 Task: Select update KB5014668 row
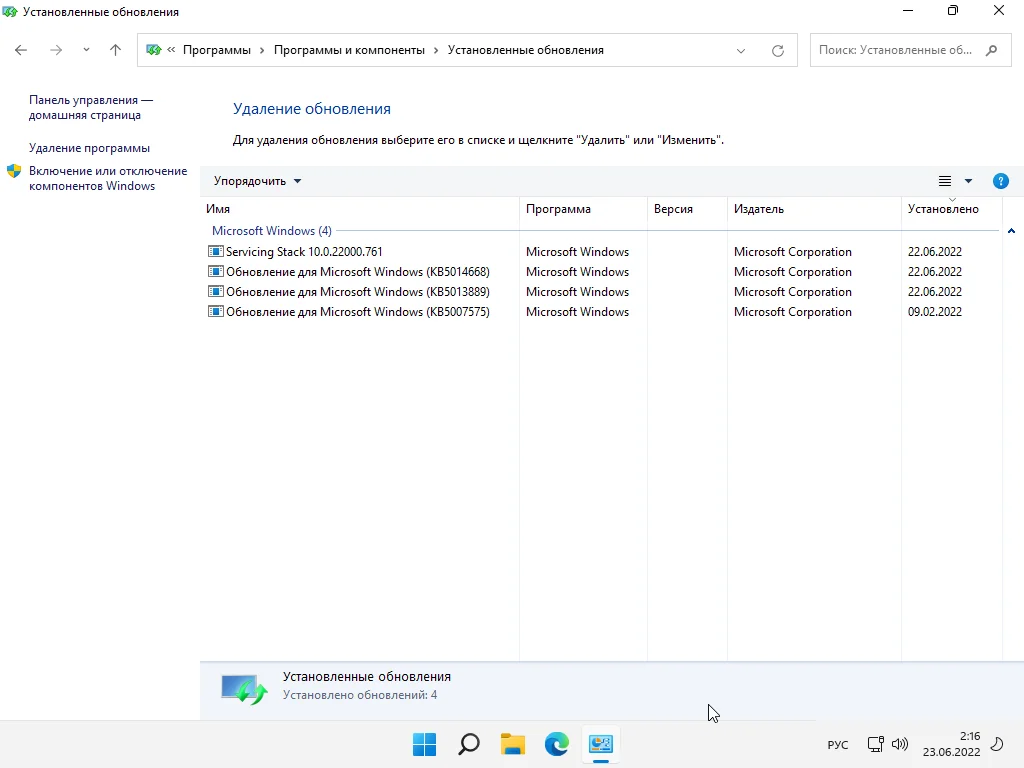coord(601,272)
